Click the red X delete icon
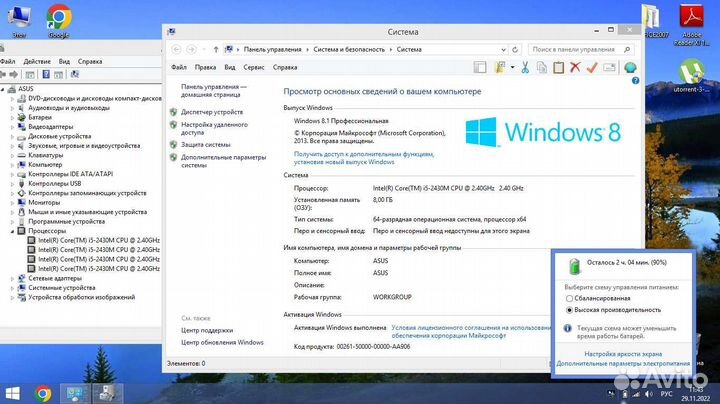Screen dimensions: 720x404 pos(575,67)
